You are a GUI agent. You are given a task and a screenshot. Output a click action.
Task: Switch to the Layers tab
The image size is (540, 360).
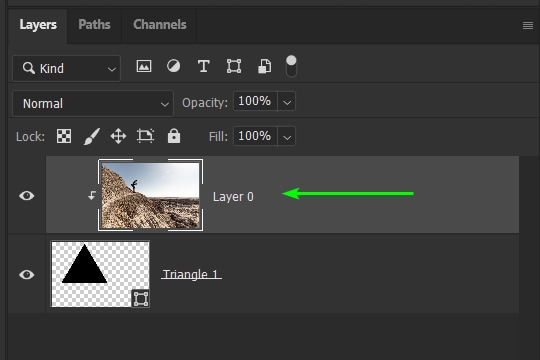tap(38, 25)
